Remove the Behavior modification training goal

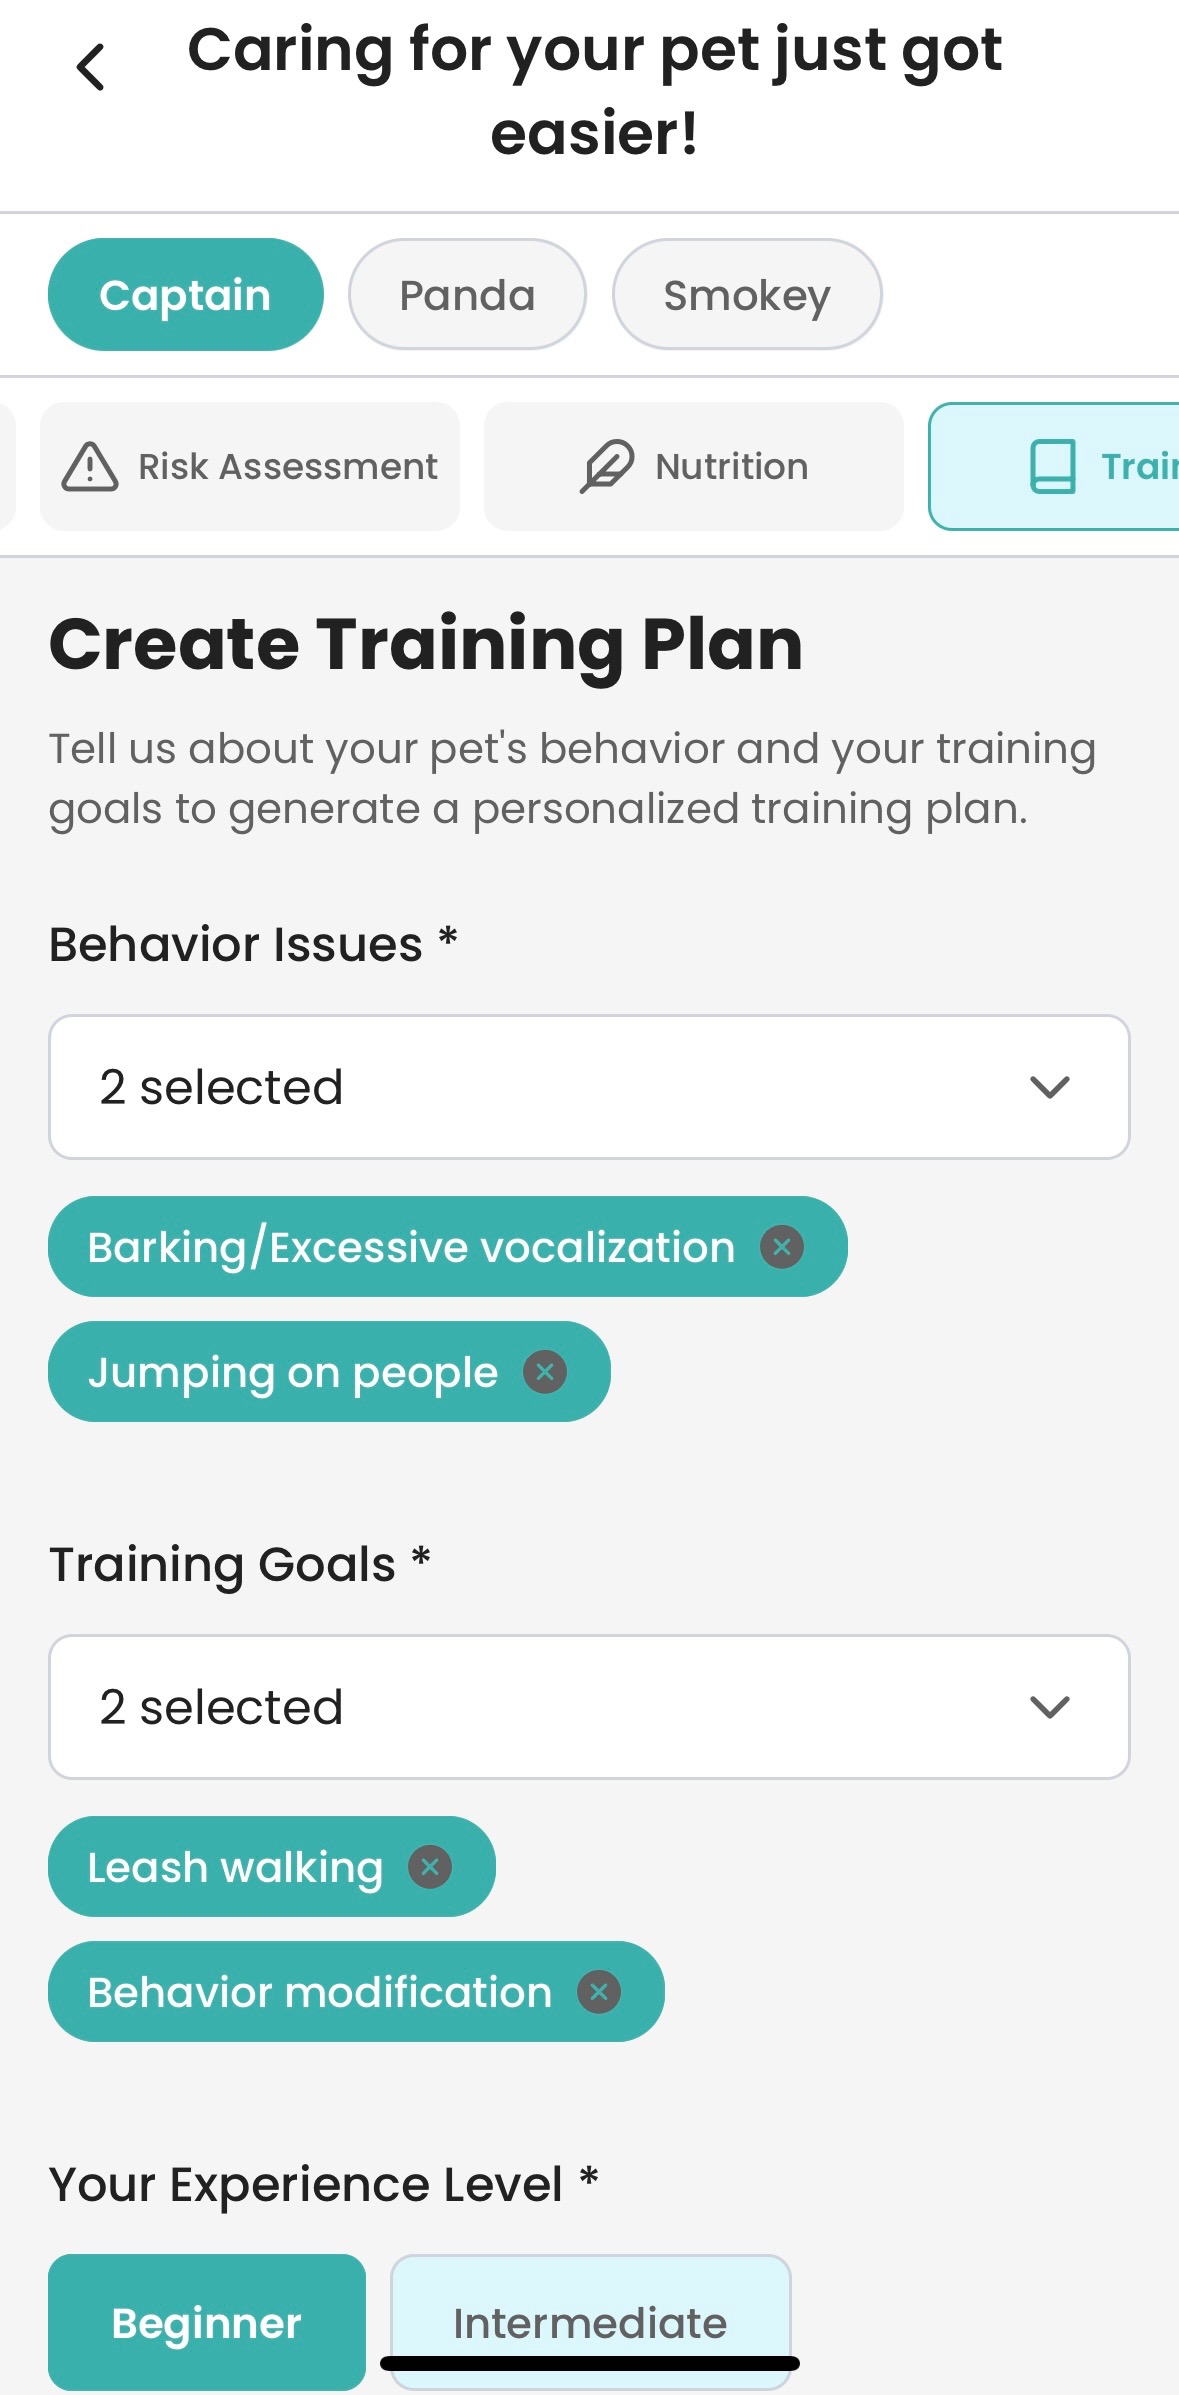click(x=599, y=1991)
